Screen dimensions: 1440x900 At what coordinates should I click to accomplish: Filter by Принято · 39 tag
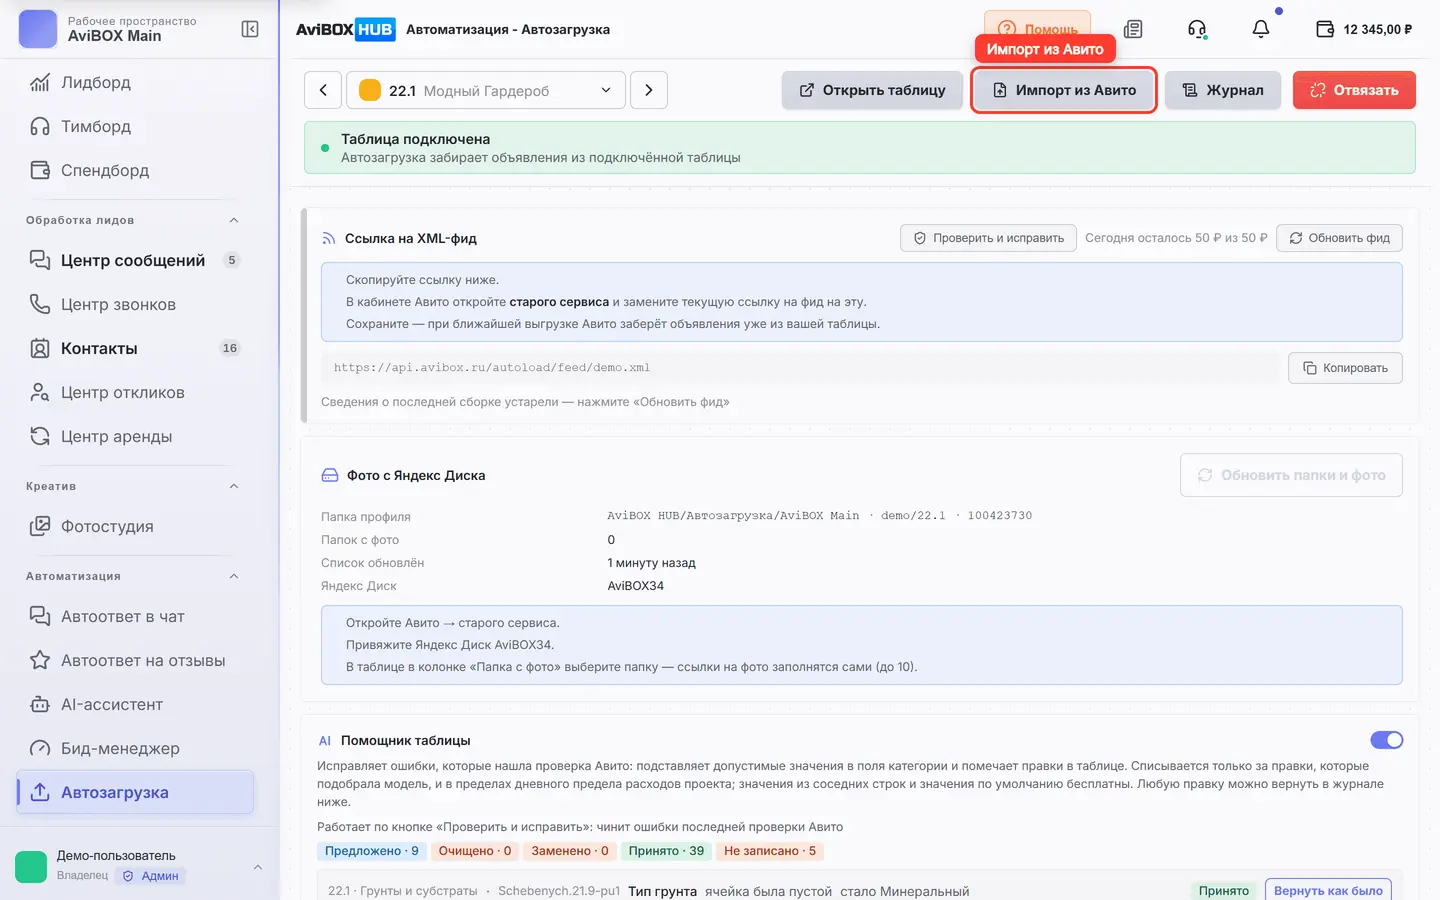666,851
